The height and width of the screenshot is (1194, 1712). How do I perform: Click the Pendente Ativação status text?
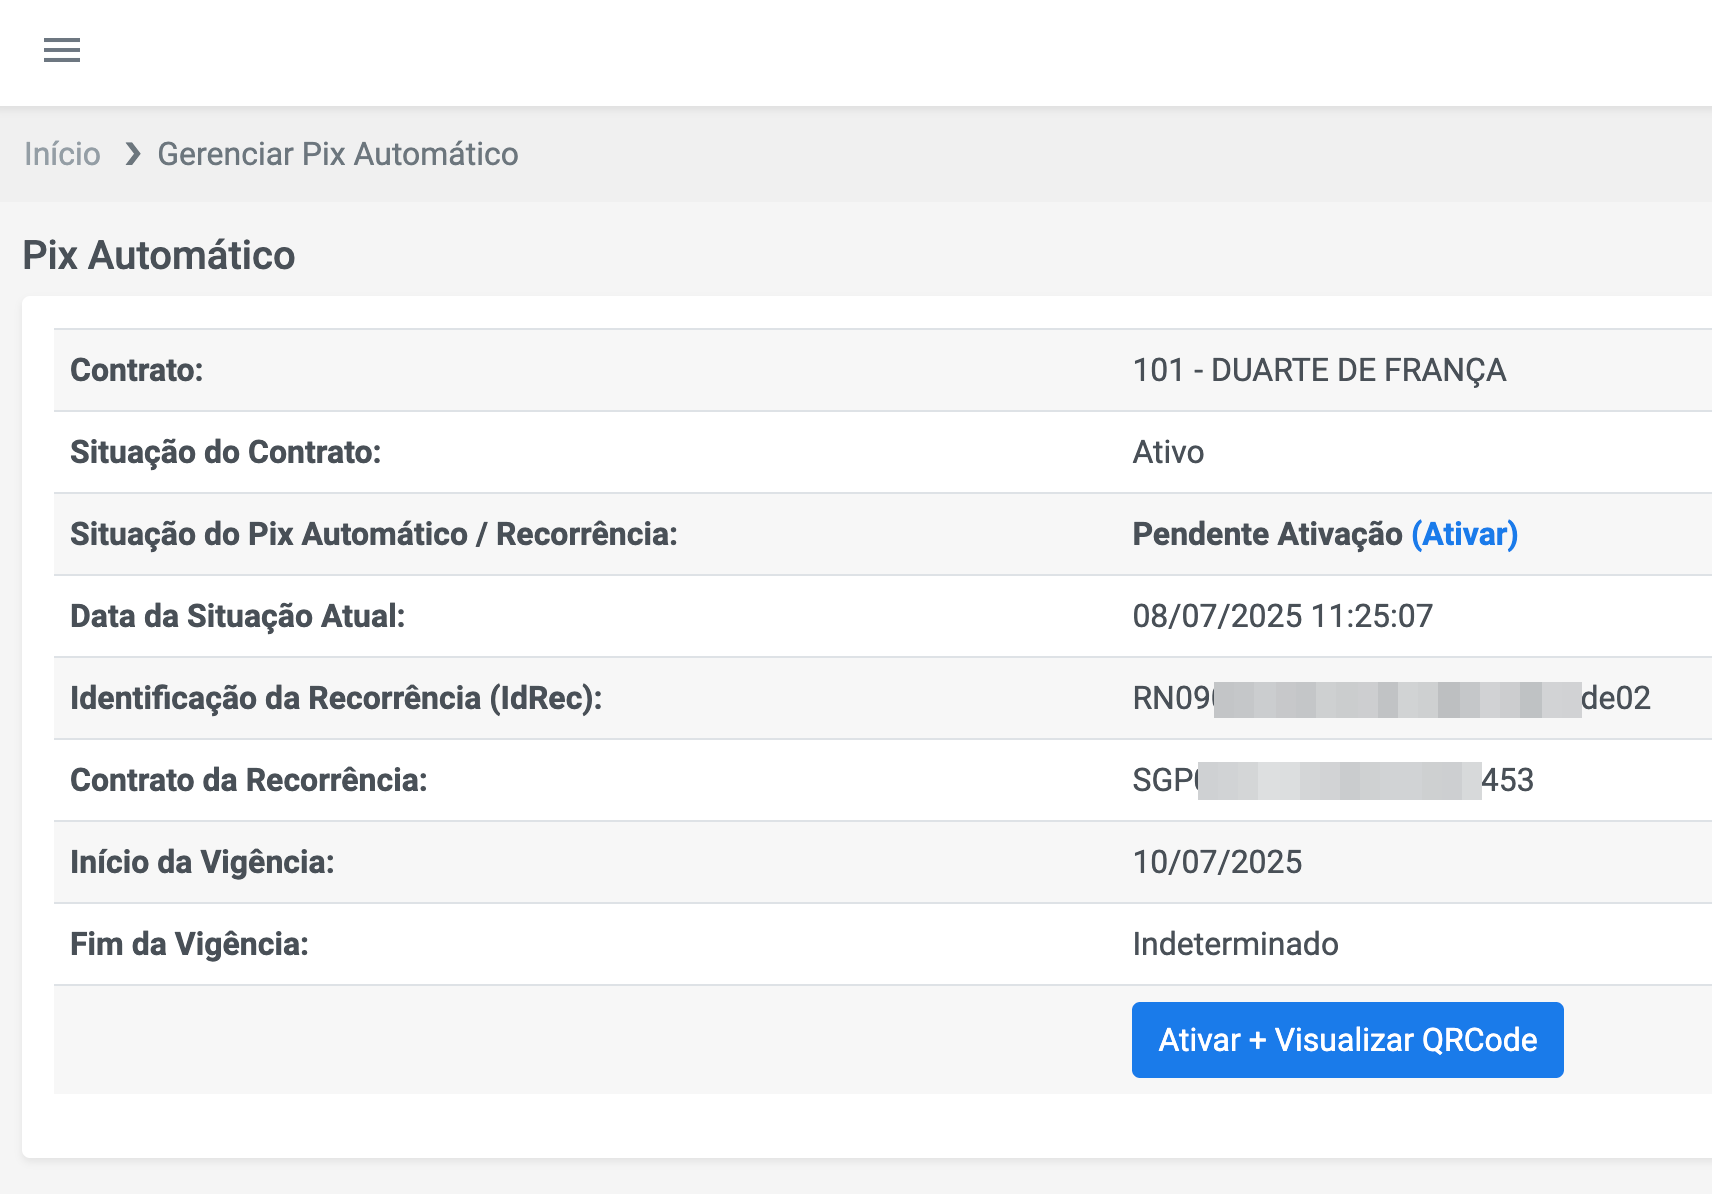click(1267, 534)
